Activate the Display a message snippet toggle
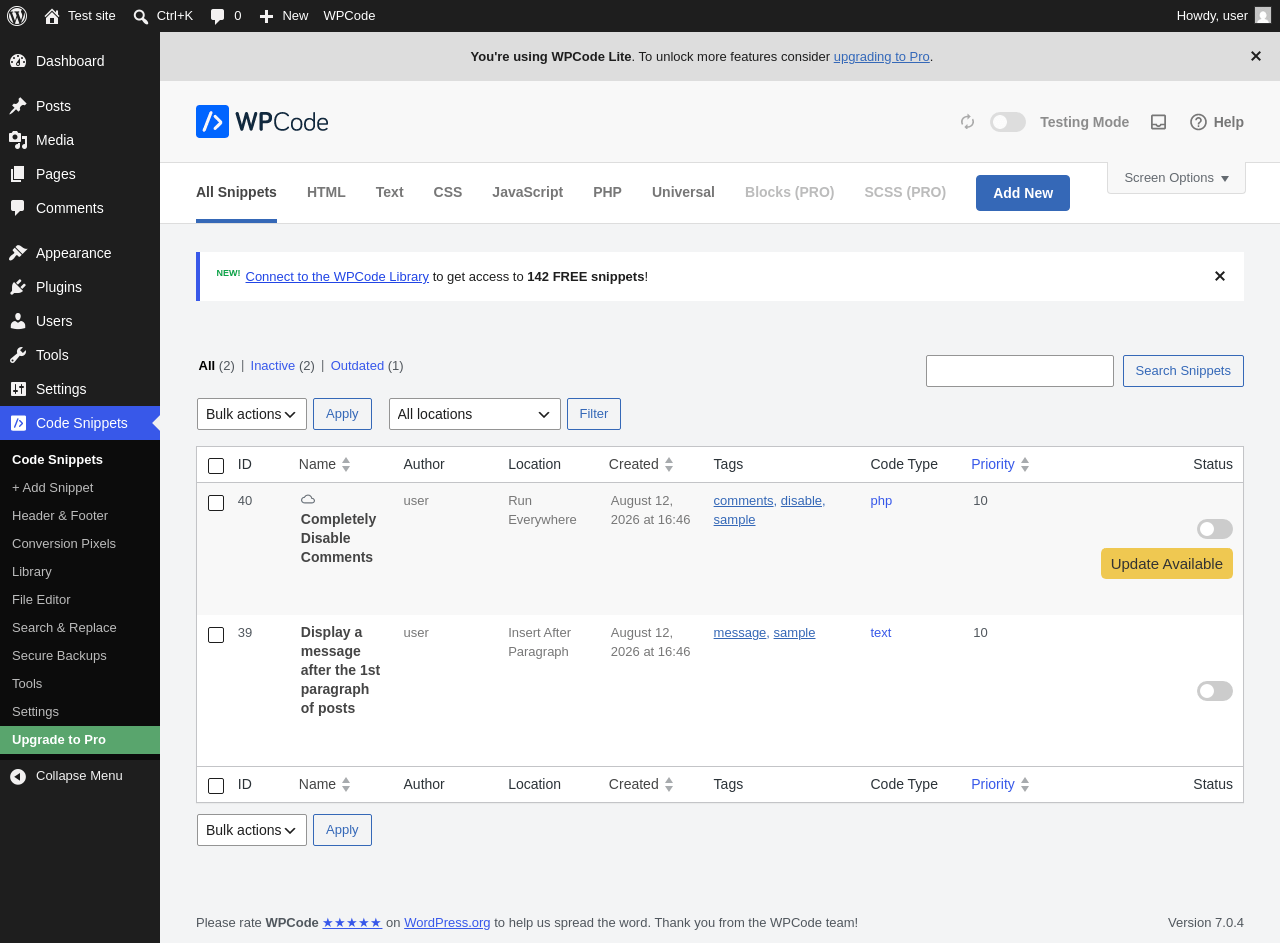The width and height of the screenshot is (1280, 943). click(x=1215, y=691)
